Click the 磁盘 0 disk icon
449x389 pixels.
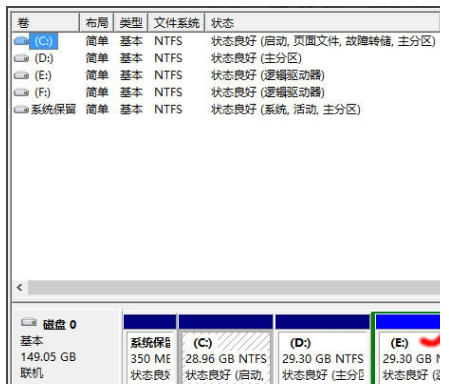coord(29,322)
